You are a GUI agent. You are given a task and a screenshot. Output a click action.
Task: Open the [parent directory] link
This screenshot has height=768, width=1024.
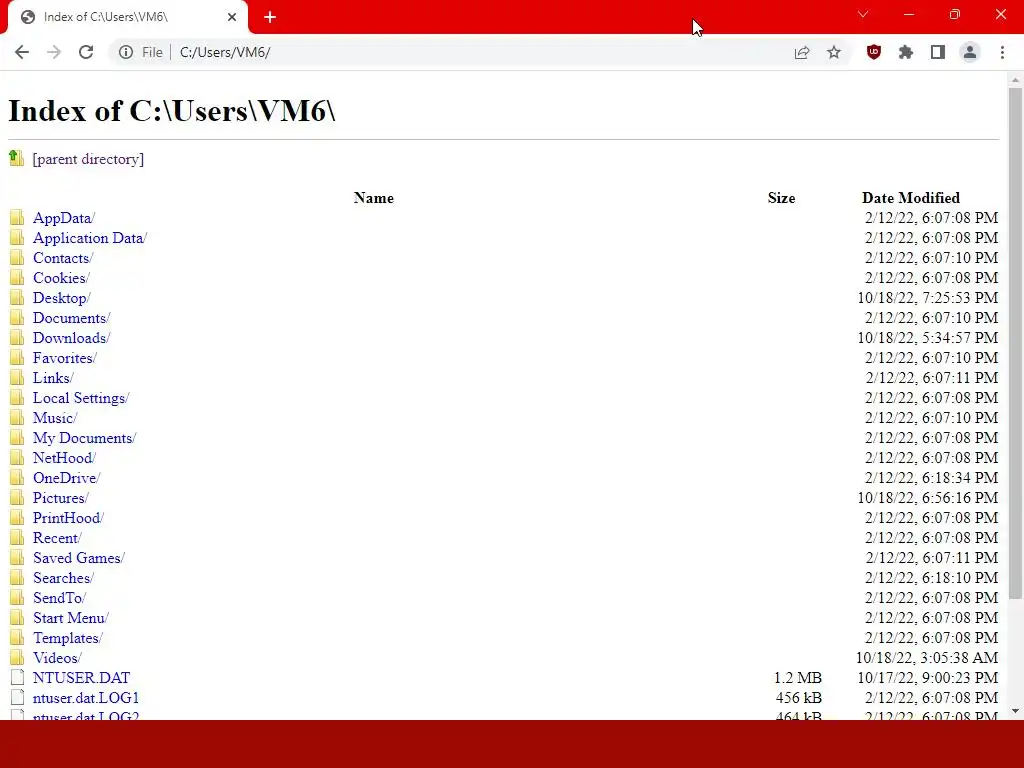88,159
